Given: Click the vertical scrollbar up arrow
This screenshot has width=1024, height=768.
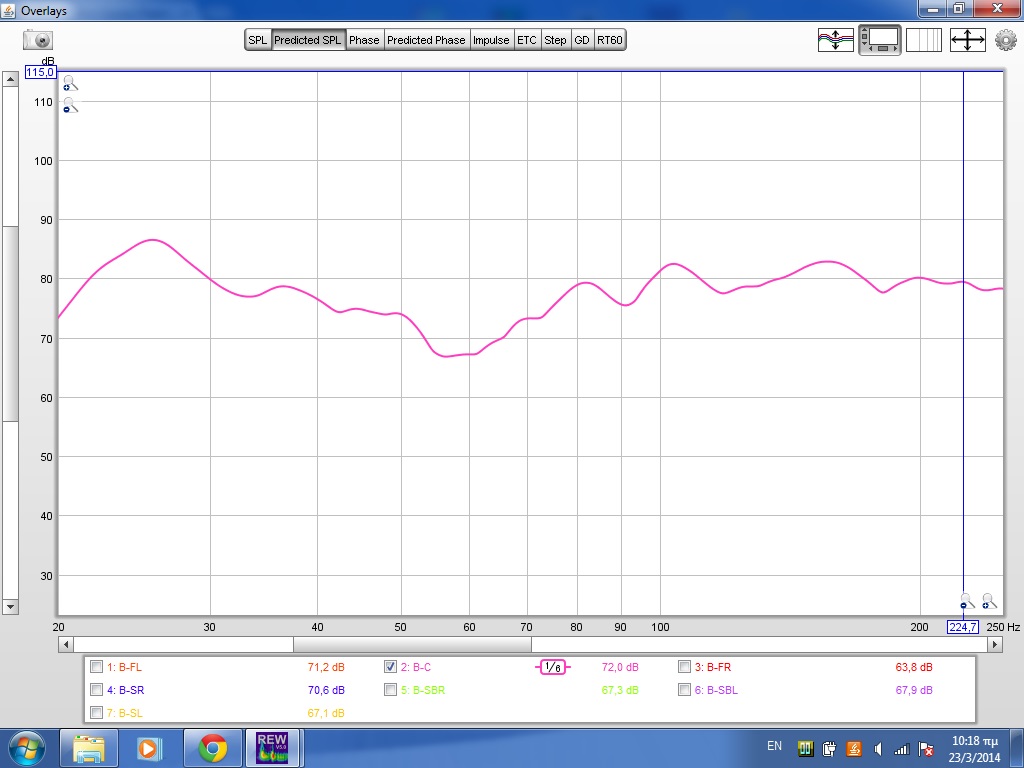Looking at the screenshot, I should (10, 77).
